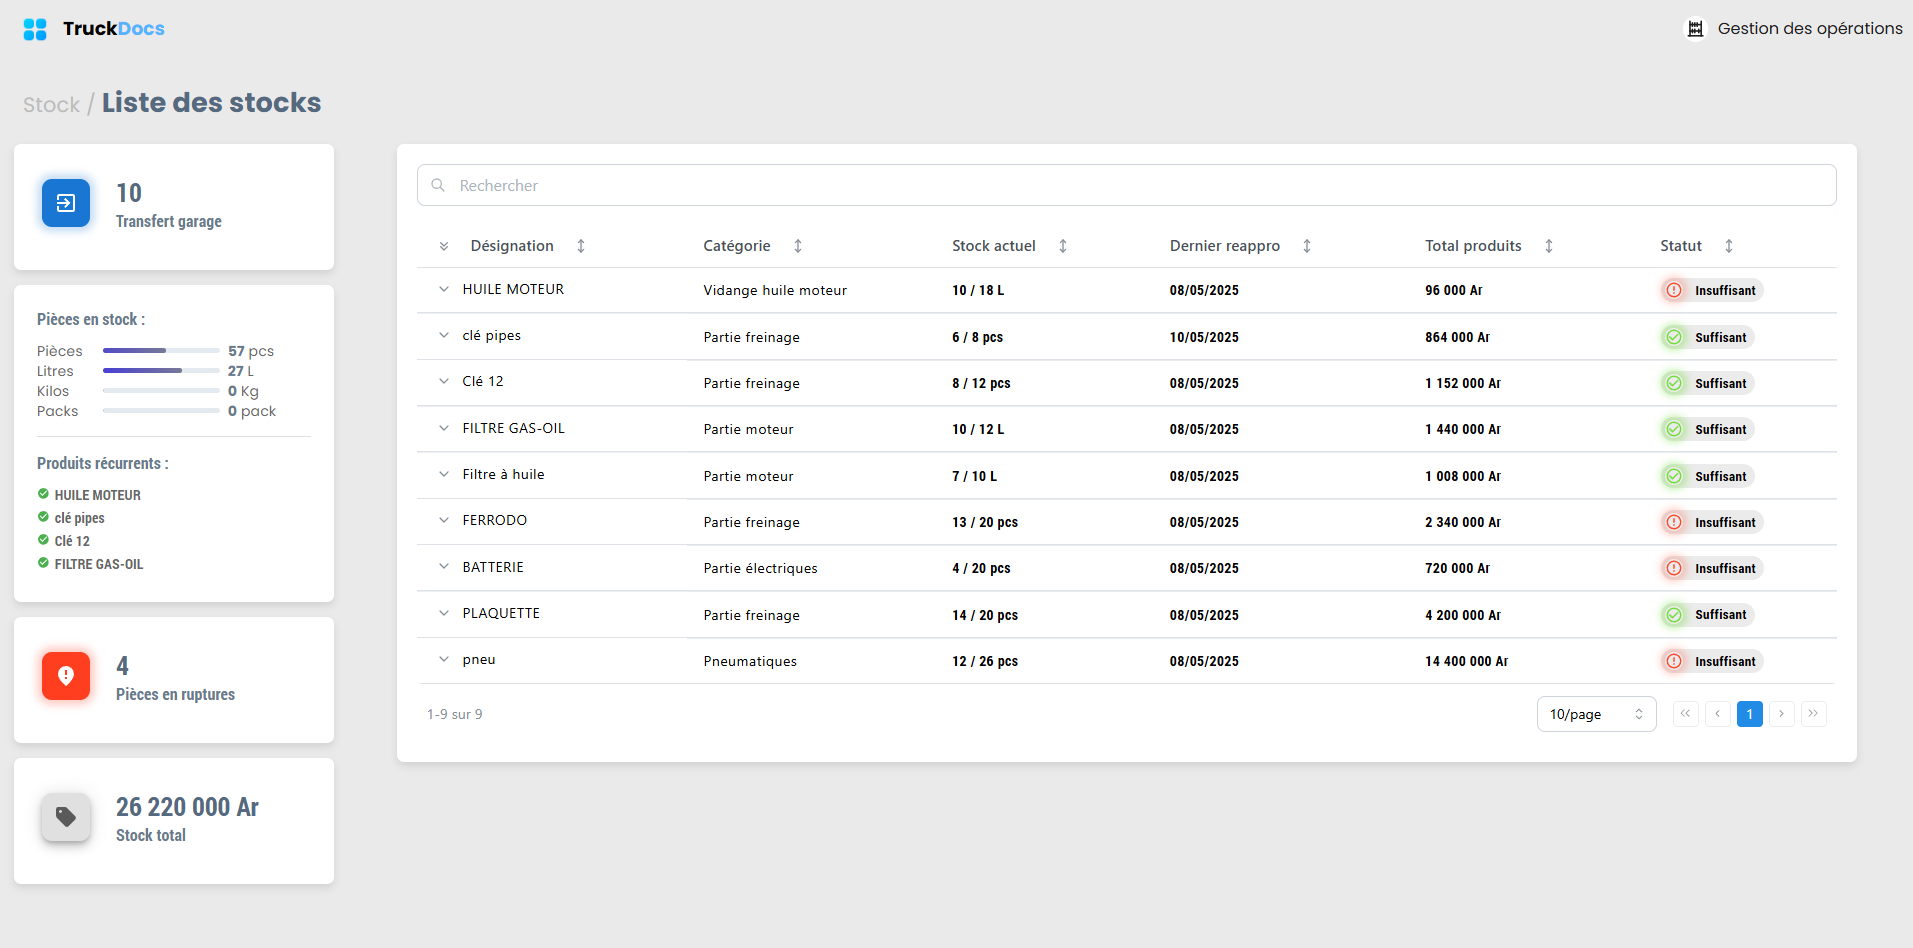1913x948 pixels.
Task: Sort table by Stock actuel arrows
Action: pyautogui.click(x=1063, y=246)
